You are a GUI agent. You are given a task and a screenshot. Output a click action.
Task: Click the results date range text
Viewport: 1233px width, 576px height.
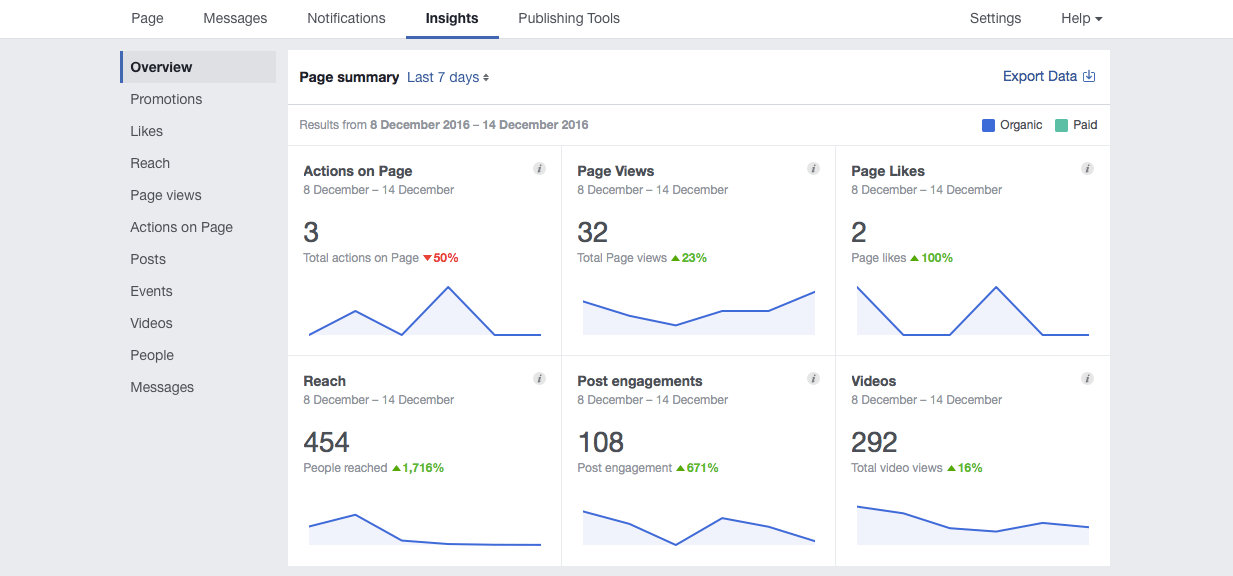point(444,125)
